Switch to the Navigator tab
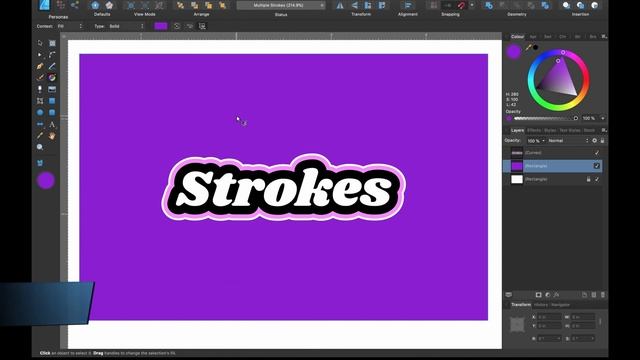This screenshot has width=640, height=360. pos(560,305)
